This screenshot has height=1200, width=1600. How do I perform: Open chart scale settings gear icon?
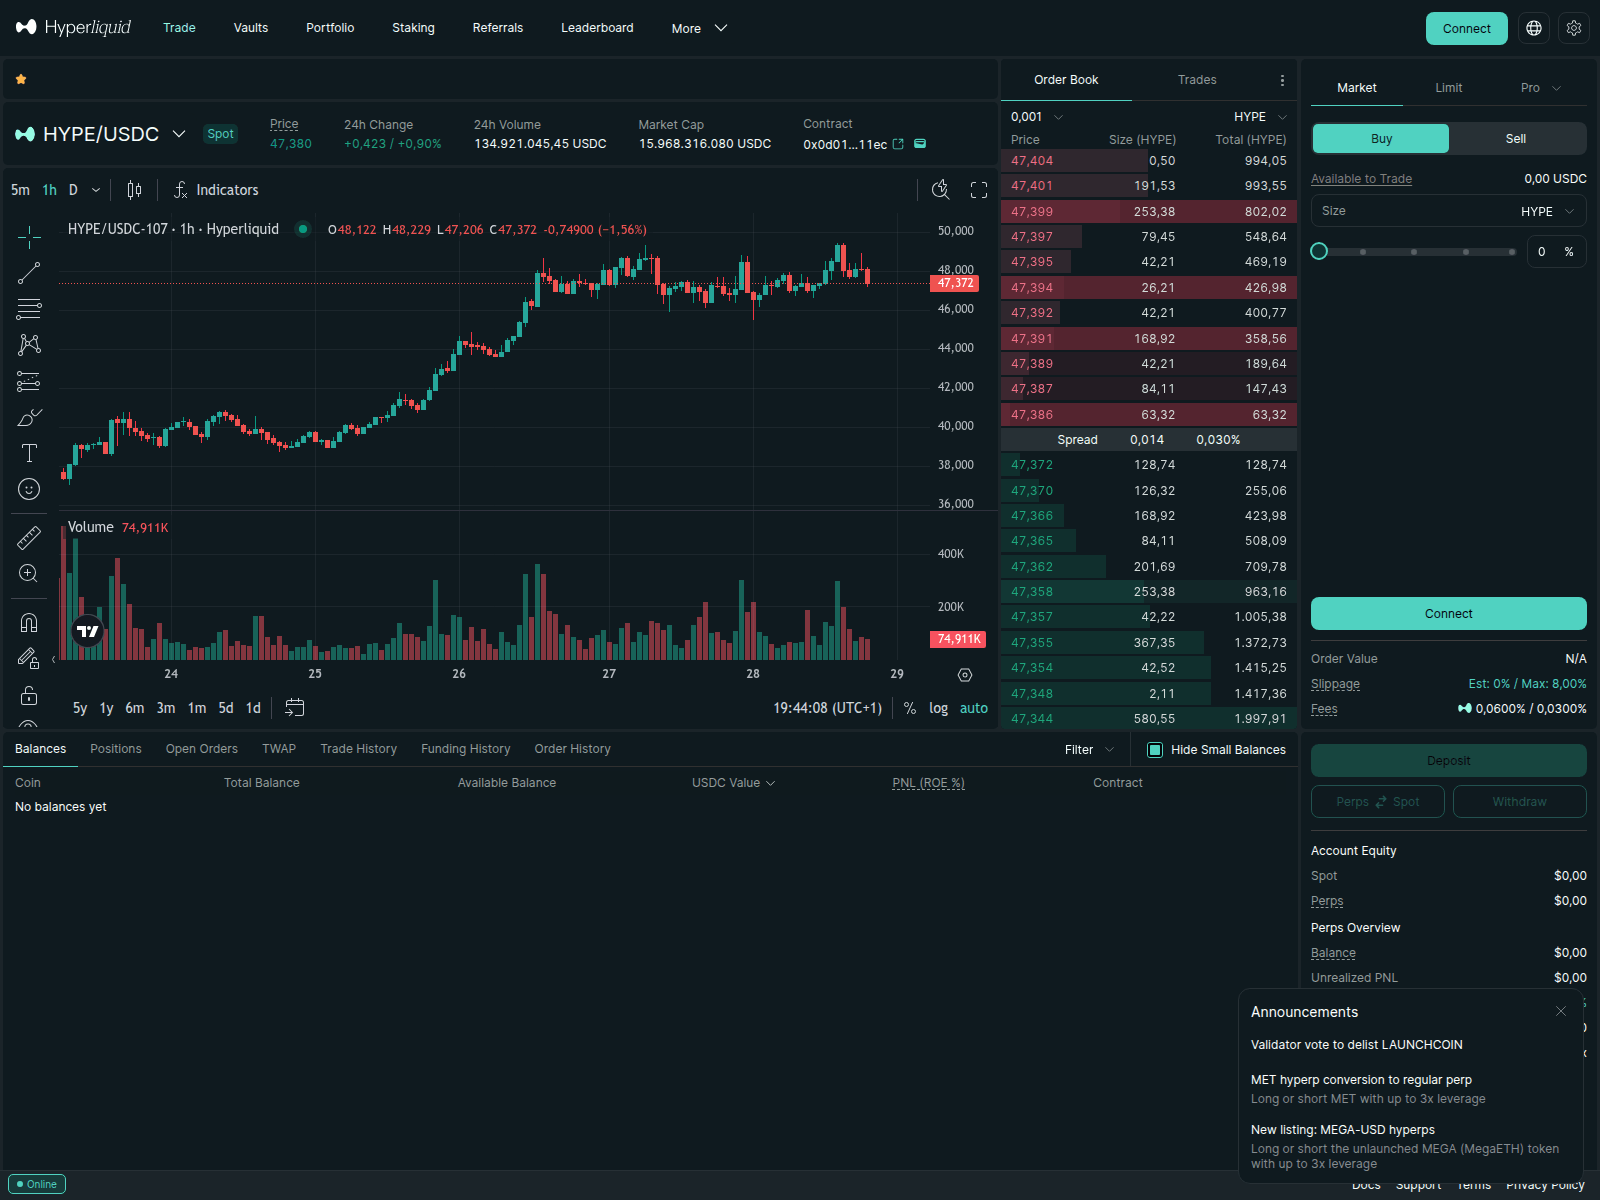point(965,675)
